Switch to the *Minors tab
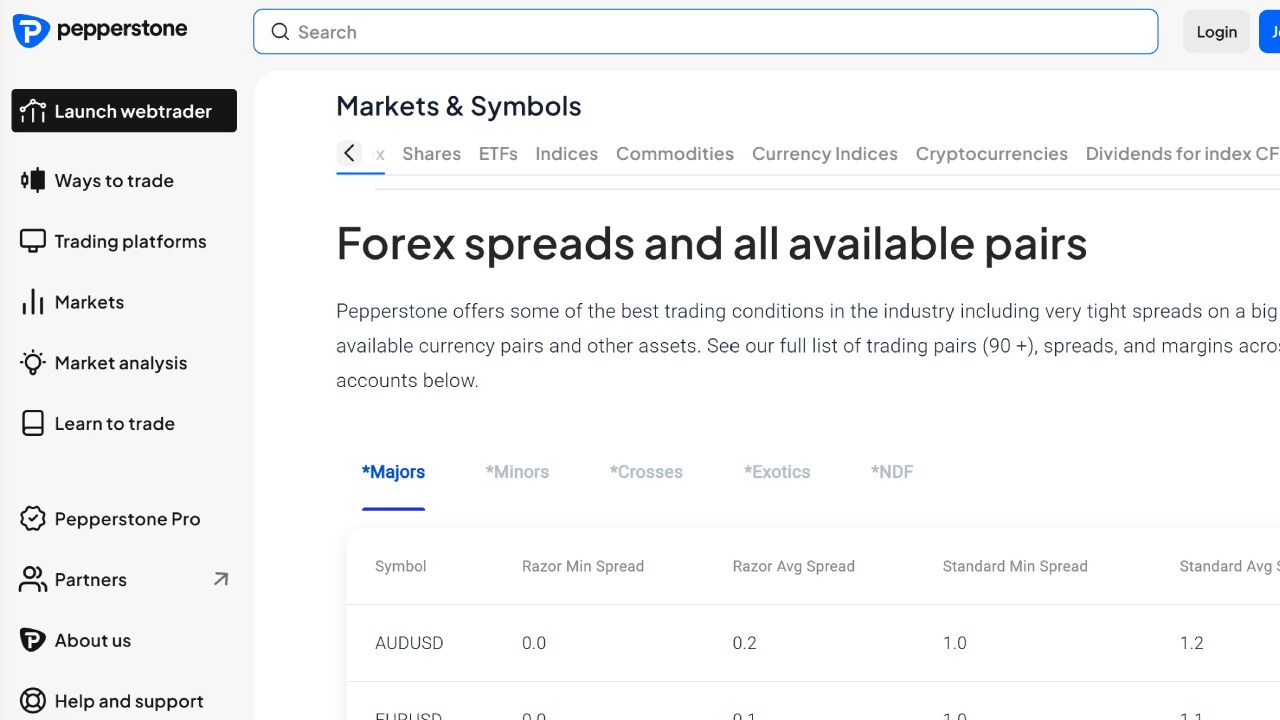Viewport: 1280px width, 720px height. (517, 472)
